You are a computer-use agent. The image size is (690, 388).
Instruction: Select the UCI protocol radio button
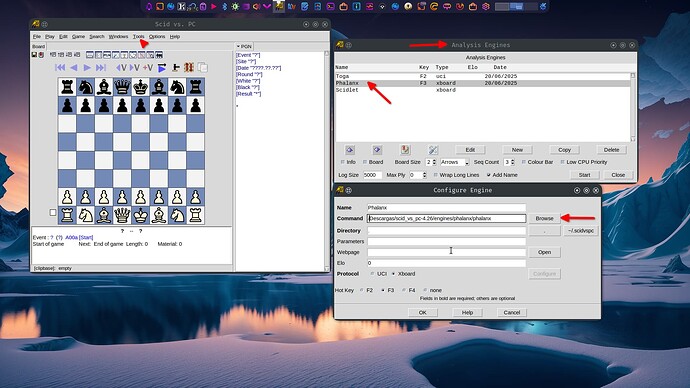pyautogui.click(x=372, y=274)
